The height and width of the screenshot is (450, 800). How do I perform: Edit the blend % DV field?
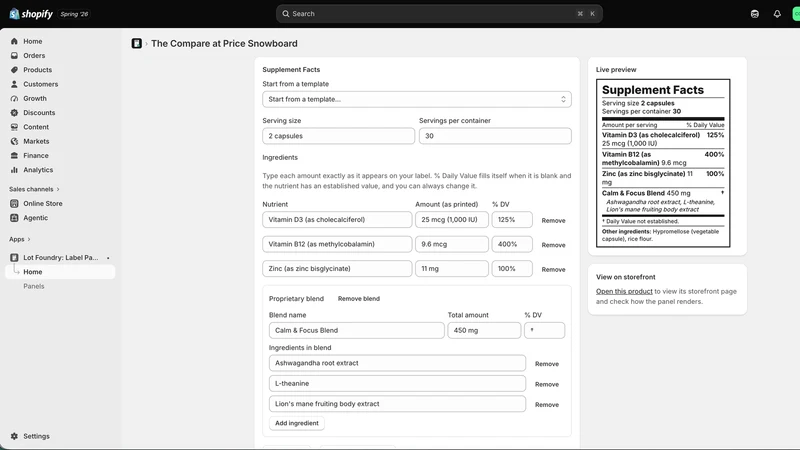pyautogui.click(x=544, y=331)
